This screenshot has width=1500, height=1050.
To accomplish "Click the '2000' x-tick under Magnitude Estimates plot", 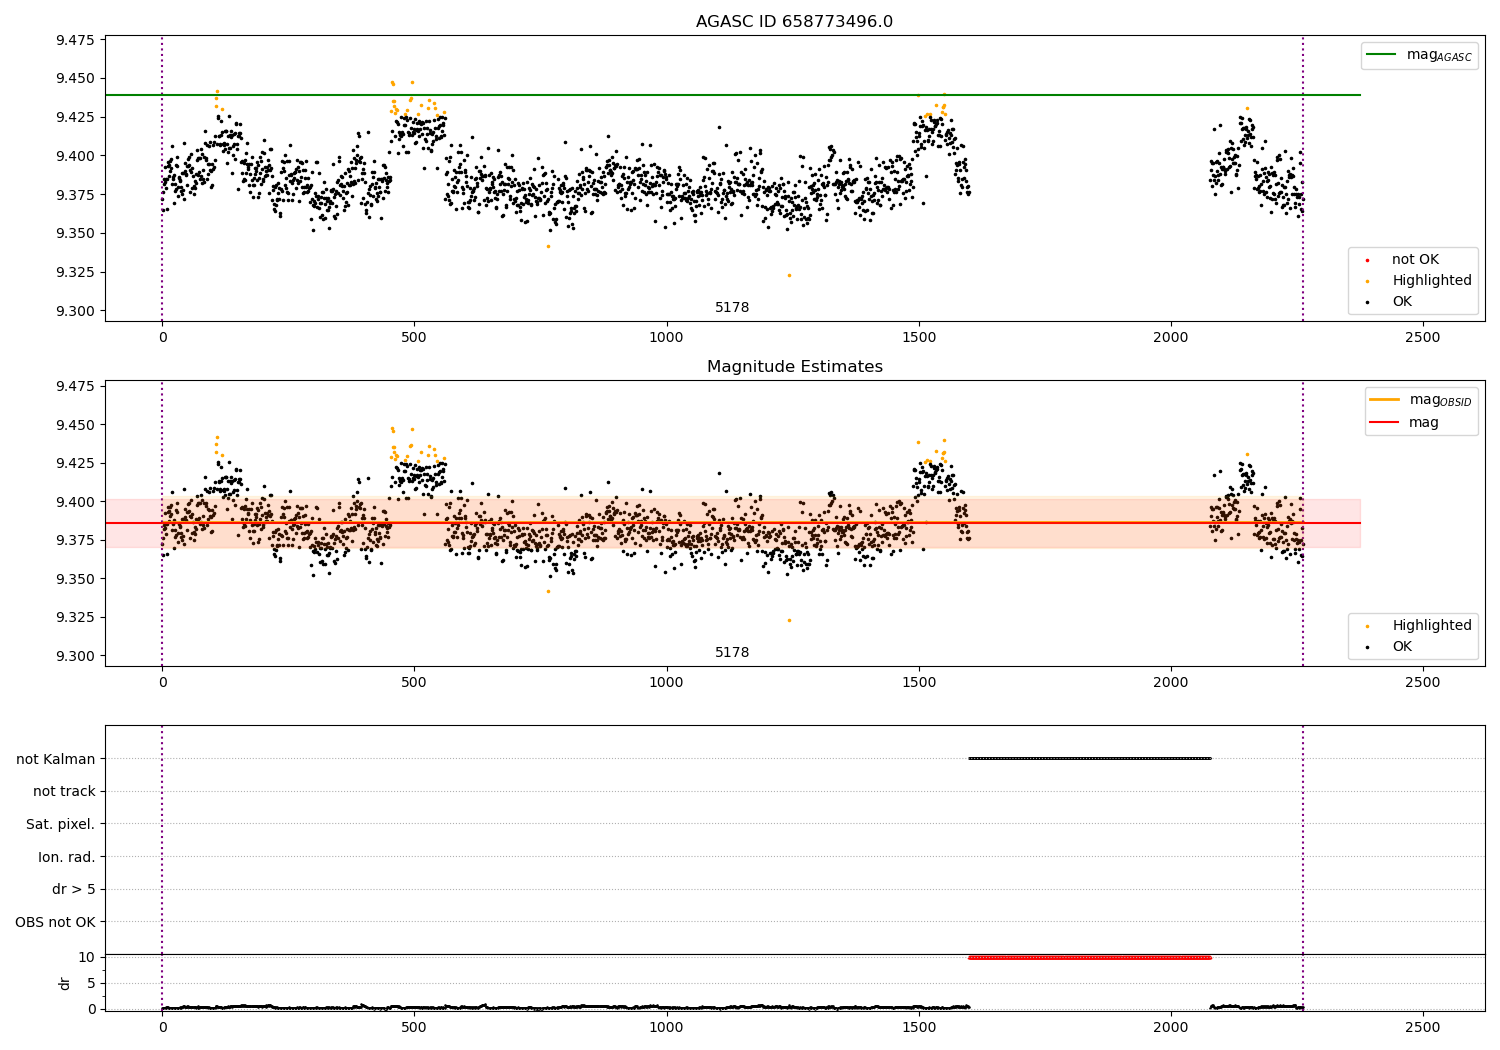I will tap(1171, 683).
